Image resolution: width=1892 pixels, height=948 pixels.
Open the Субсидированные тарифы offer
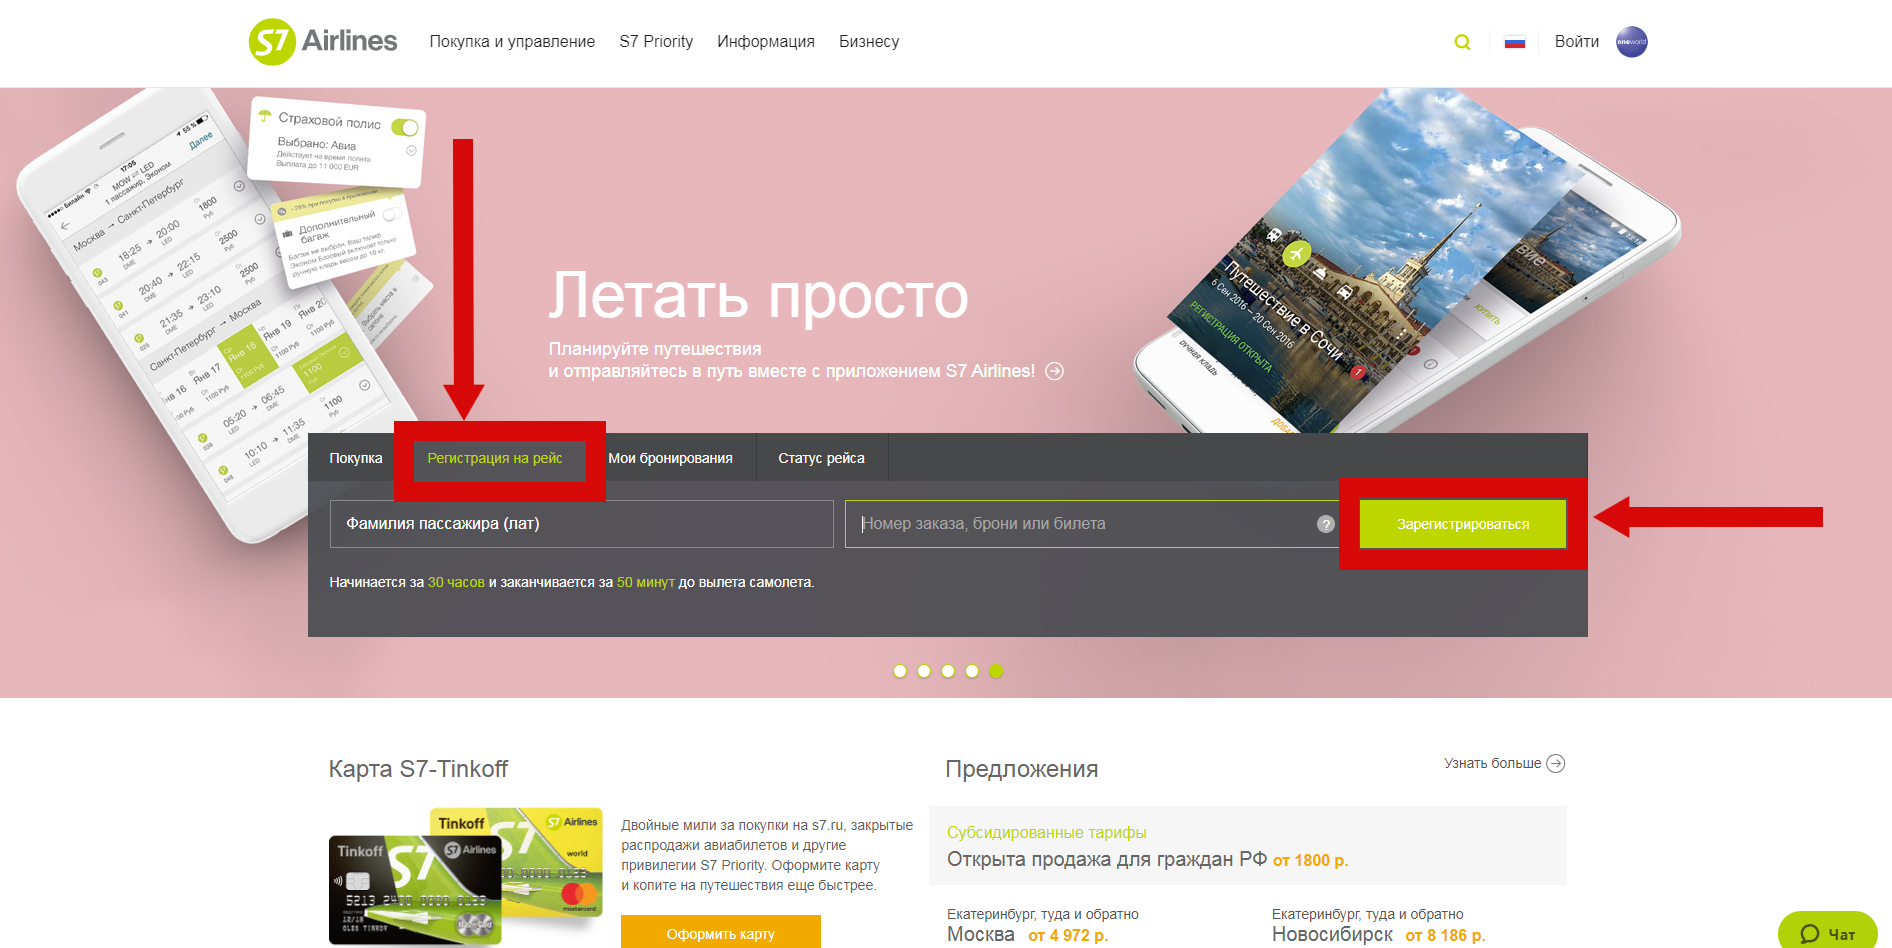click(1047, 832)
